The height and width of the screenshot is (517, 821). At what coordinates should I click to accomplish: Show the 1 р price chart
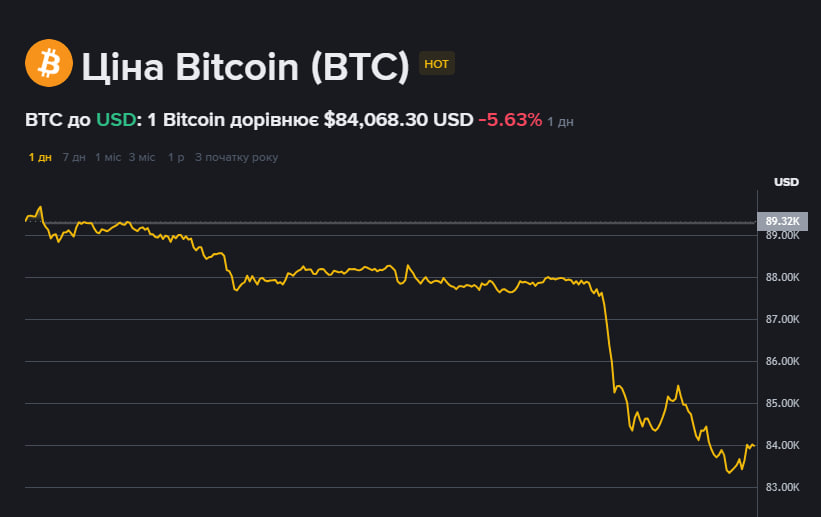tap(176, 157)
